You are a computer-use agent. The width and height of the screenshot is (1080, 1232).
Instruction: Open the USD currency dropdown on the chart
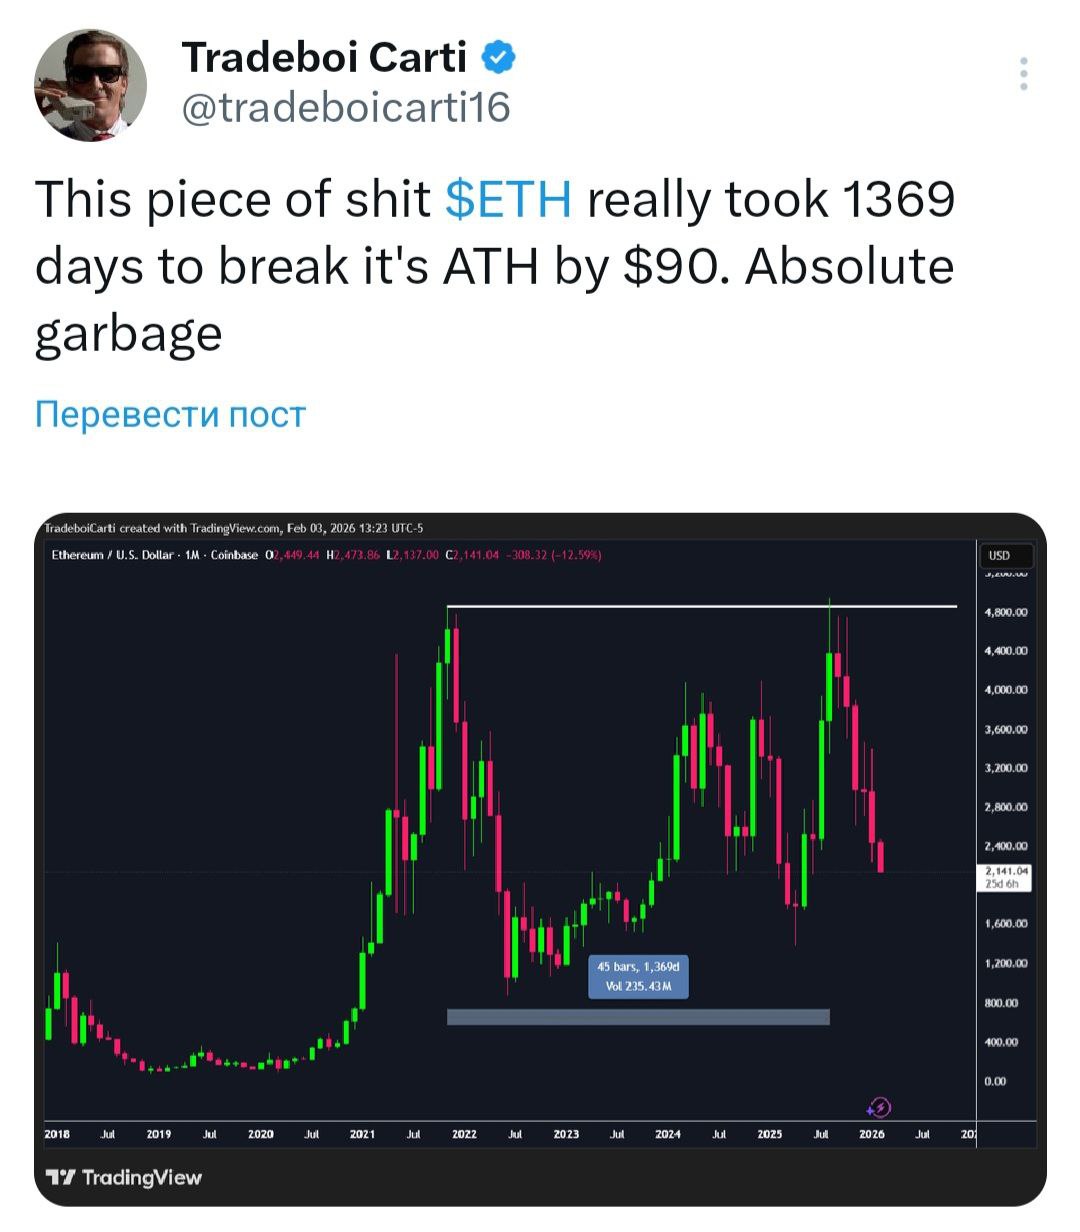[x=999, y=555]
